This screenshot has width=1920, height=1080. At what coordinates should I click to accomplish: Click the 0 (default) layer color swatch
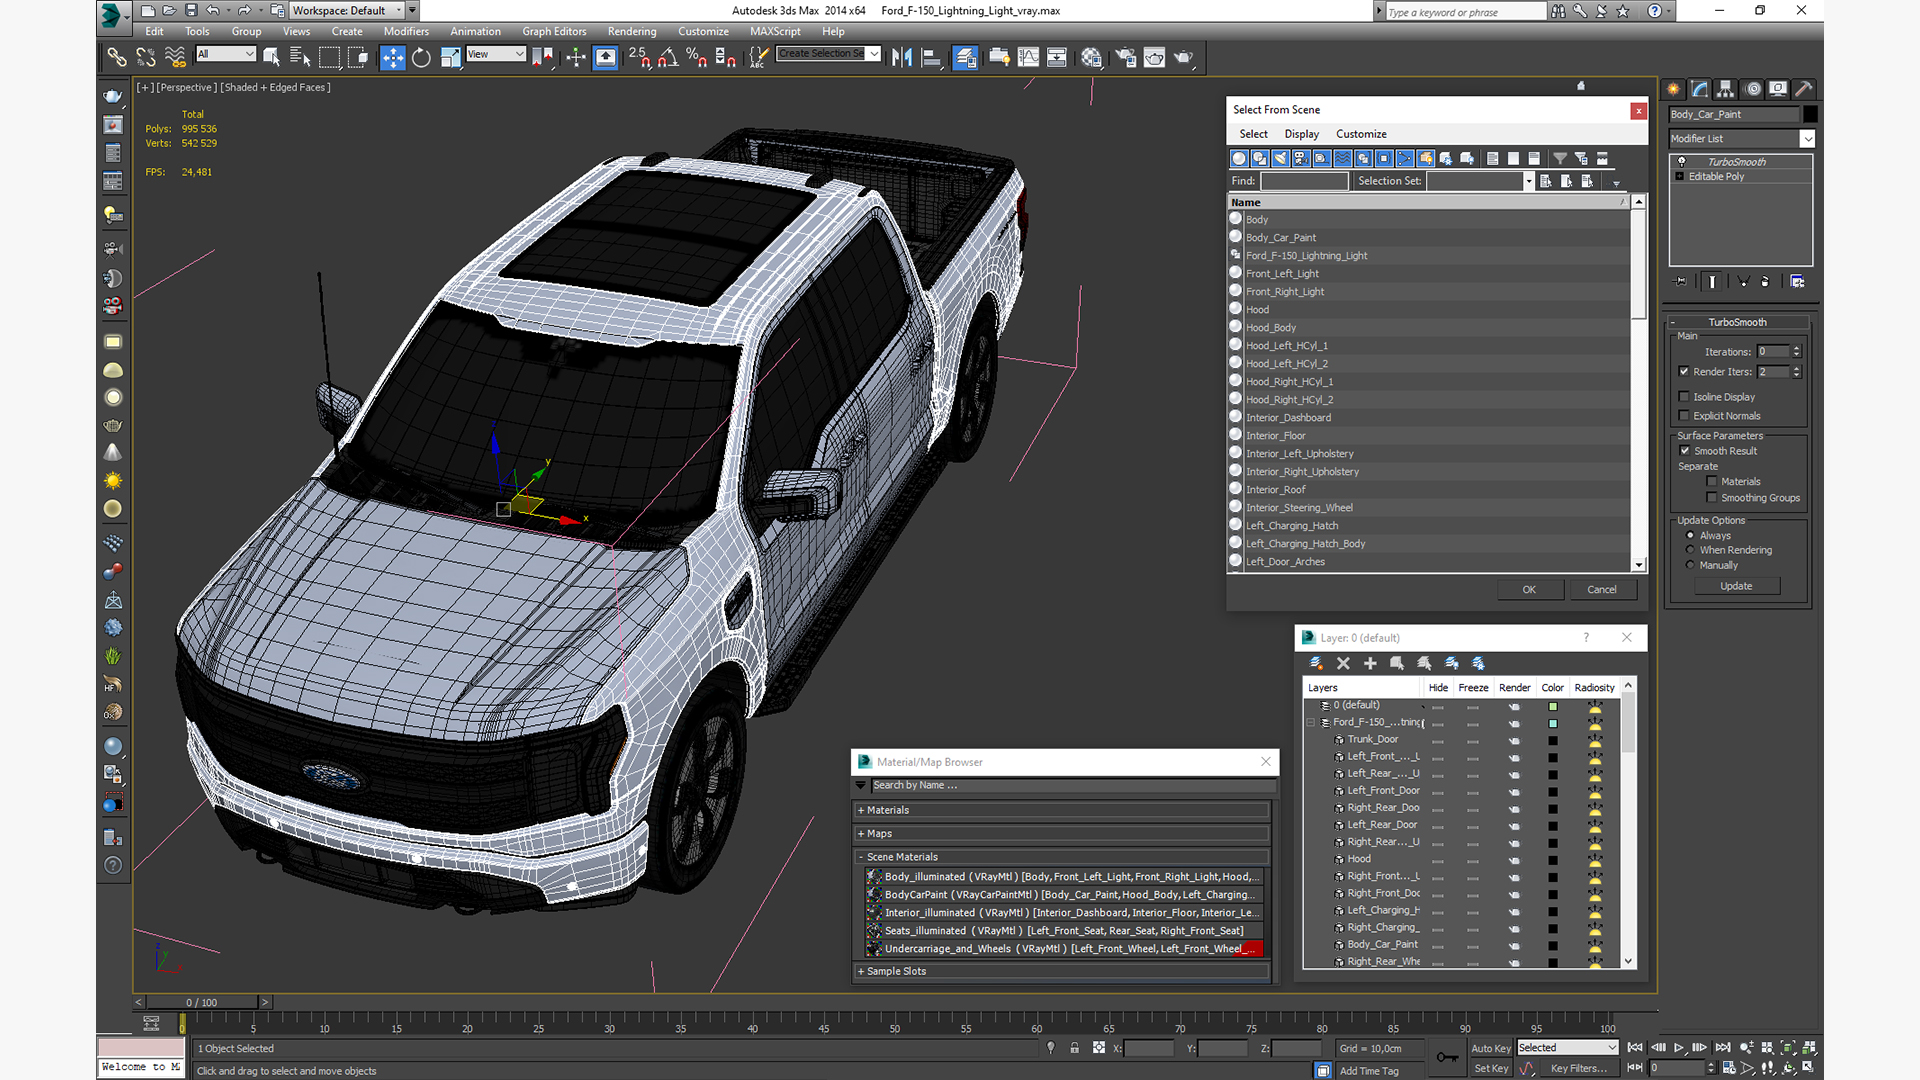(x=1553, y=706)
